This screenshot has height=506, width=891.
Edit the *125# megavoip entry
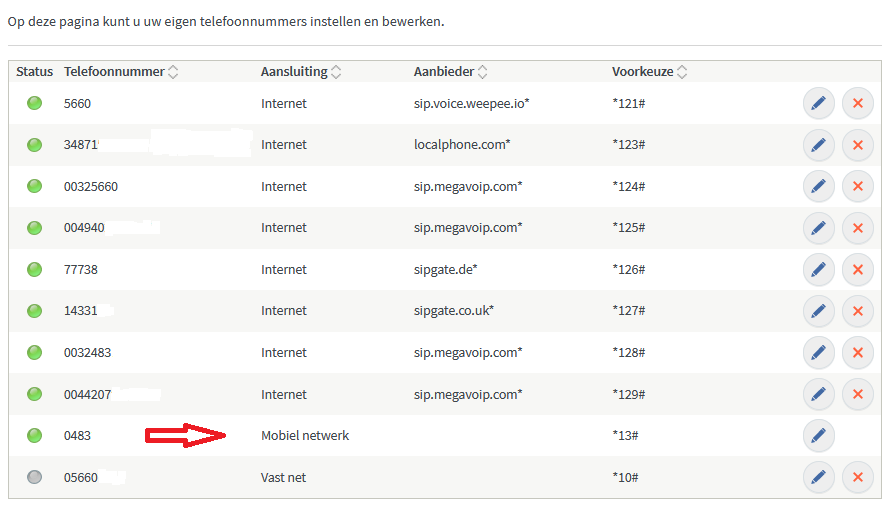[x=818, y=228]
